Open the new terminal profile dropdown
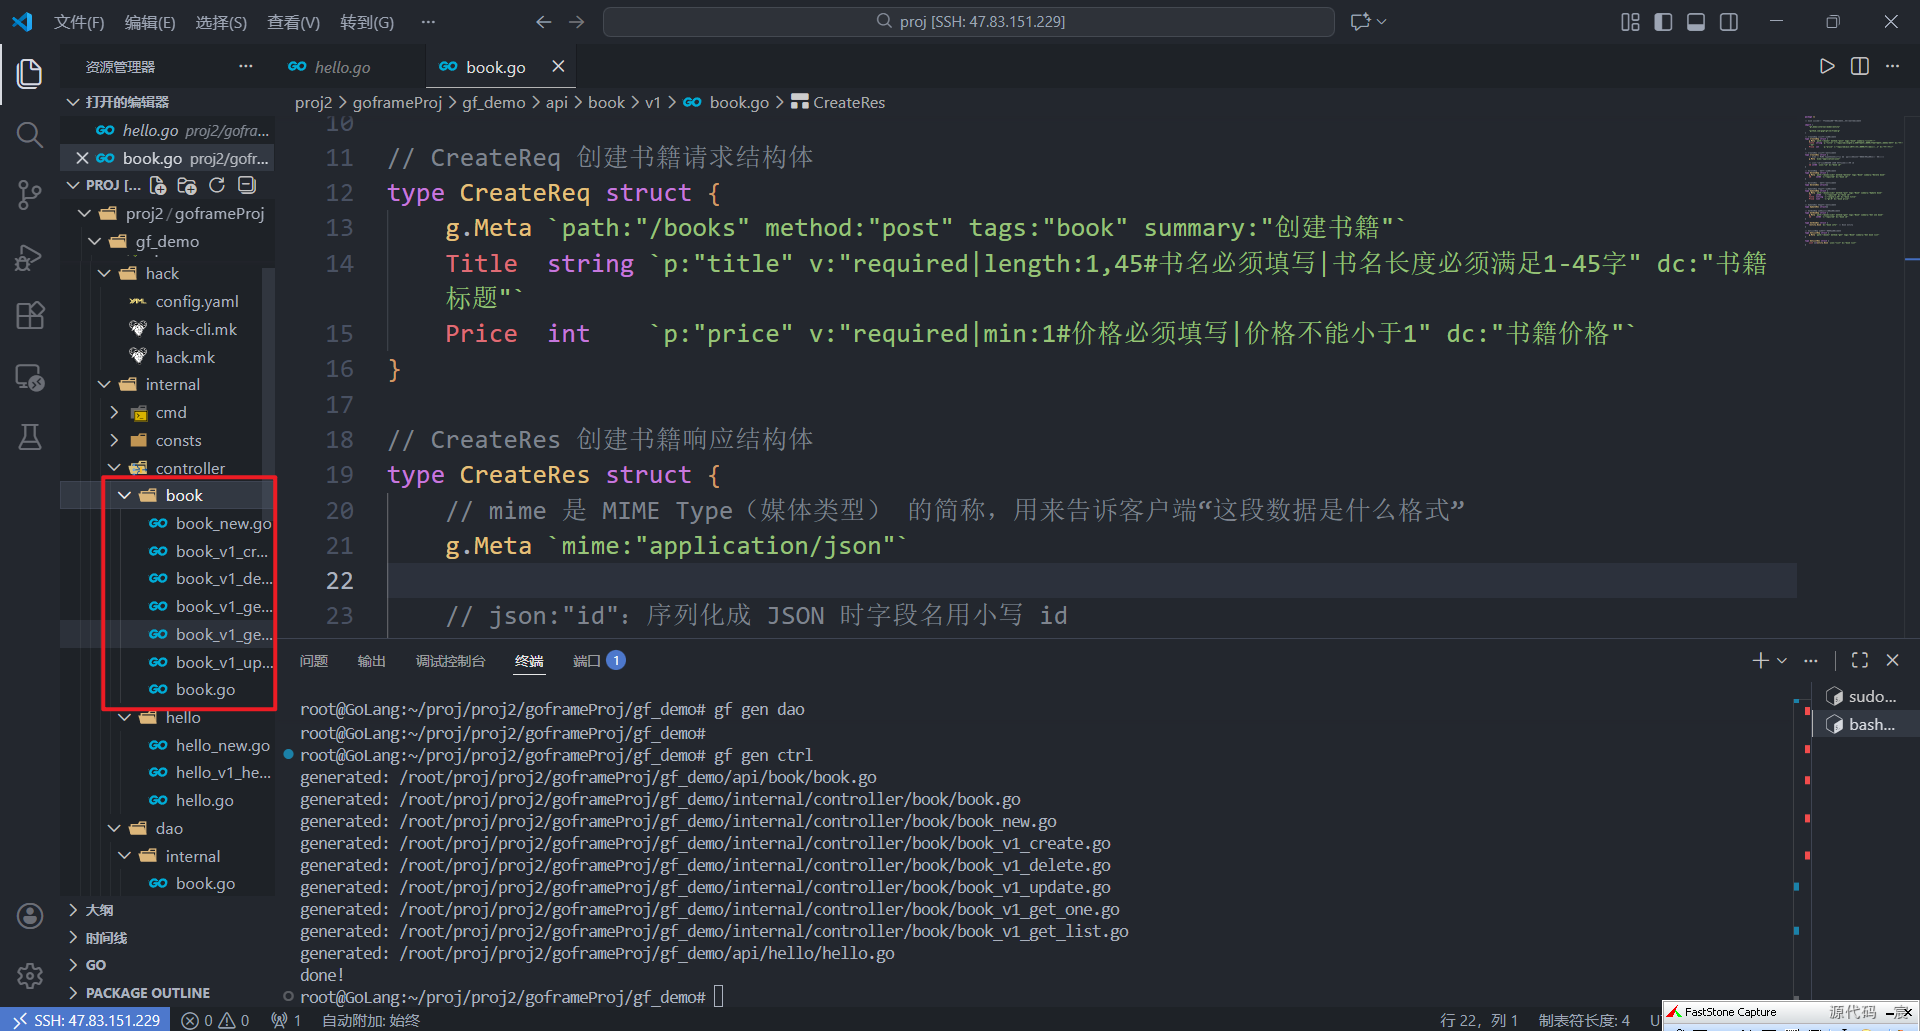1920x1031 pixels. [1782, 660]
